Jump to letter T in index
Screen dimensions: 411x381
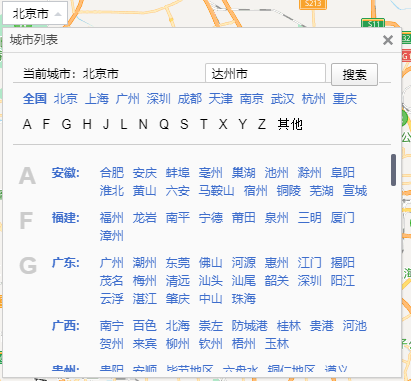click(203, 124)
